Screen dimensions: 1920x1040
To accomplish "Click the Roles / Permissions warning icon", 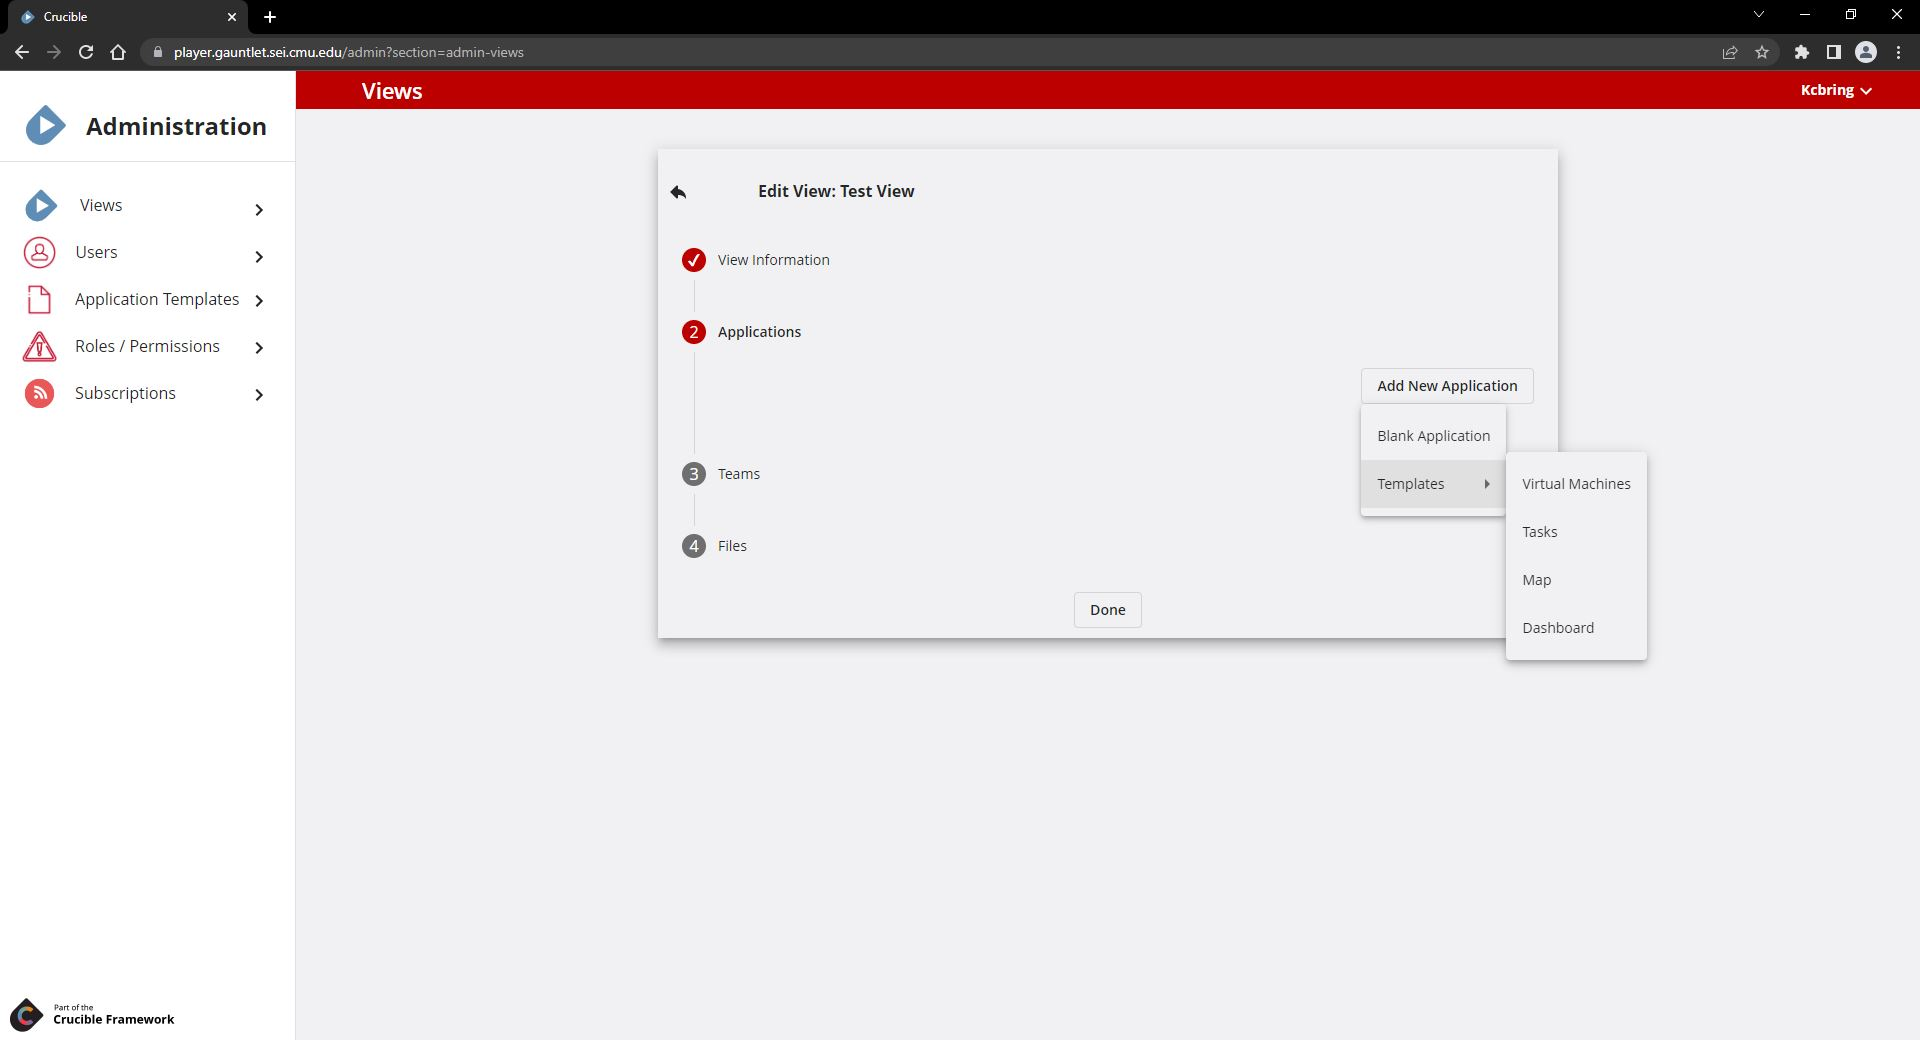I will tap(39, 346).
